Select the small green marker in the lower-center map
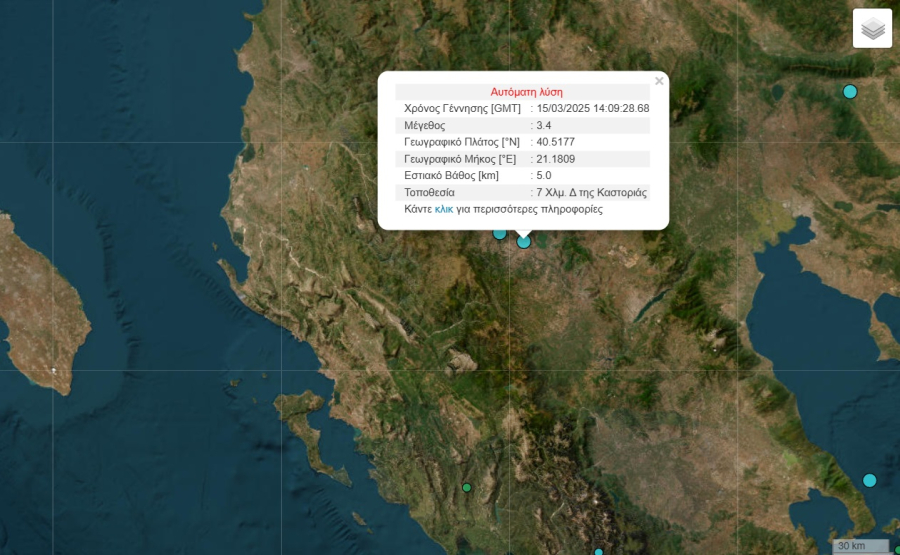900x555 pixels. coord(466,488)
